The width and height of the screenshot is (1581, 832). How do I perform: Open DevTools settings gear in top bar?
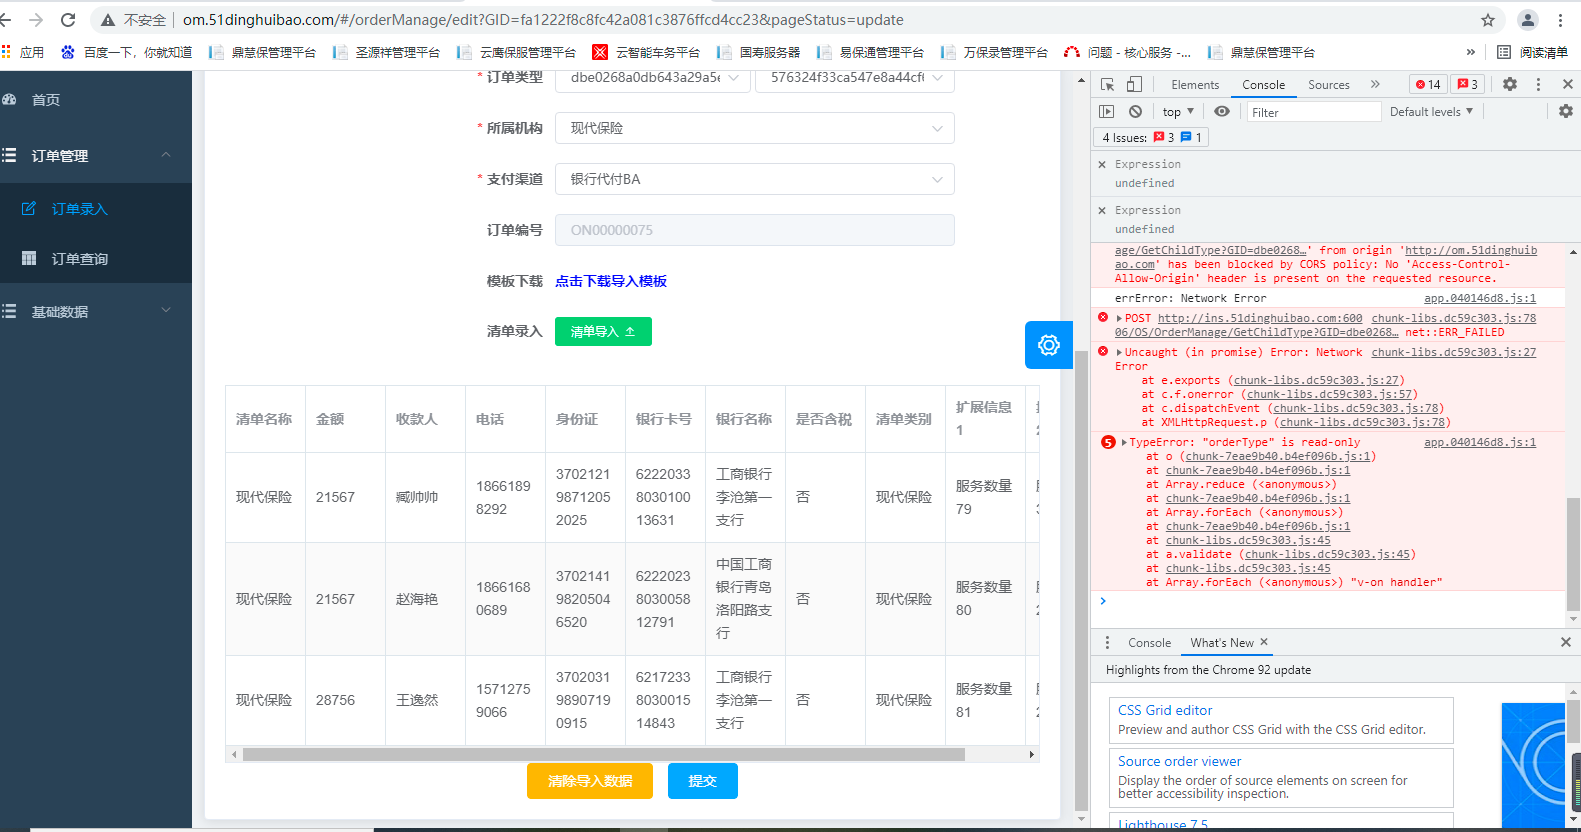click(x=1510, y=85)
